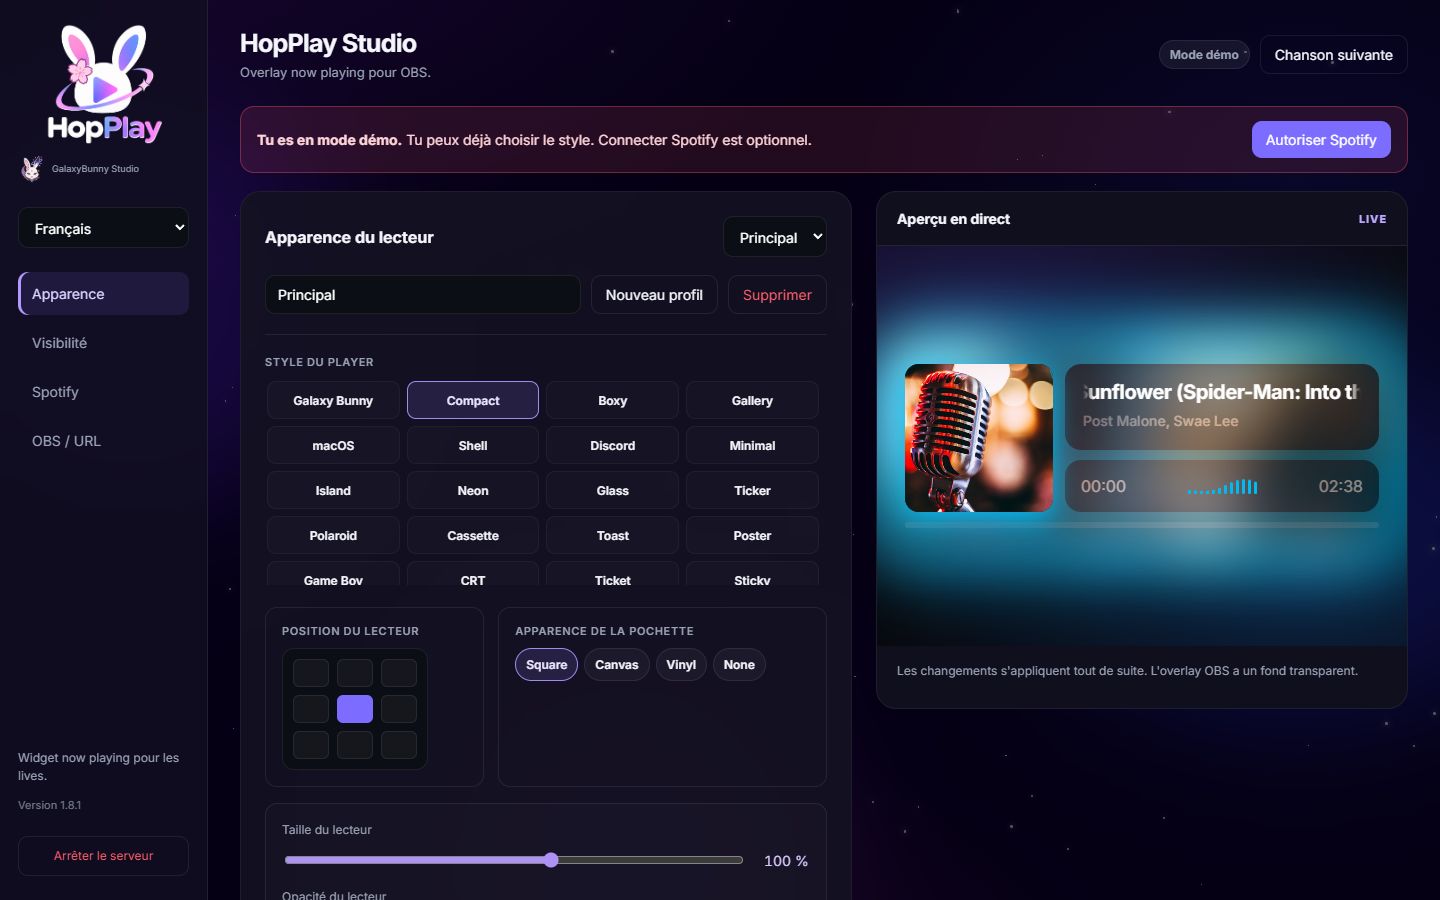The height and width of the screenshot is (900, 1440).
Task: Select the Island player style
Action: point(333,490)
